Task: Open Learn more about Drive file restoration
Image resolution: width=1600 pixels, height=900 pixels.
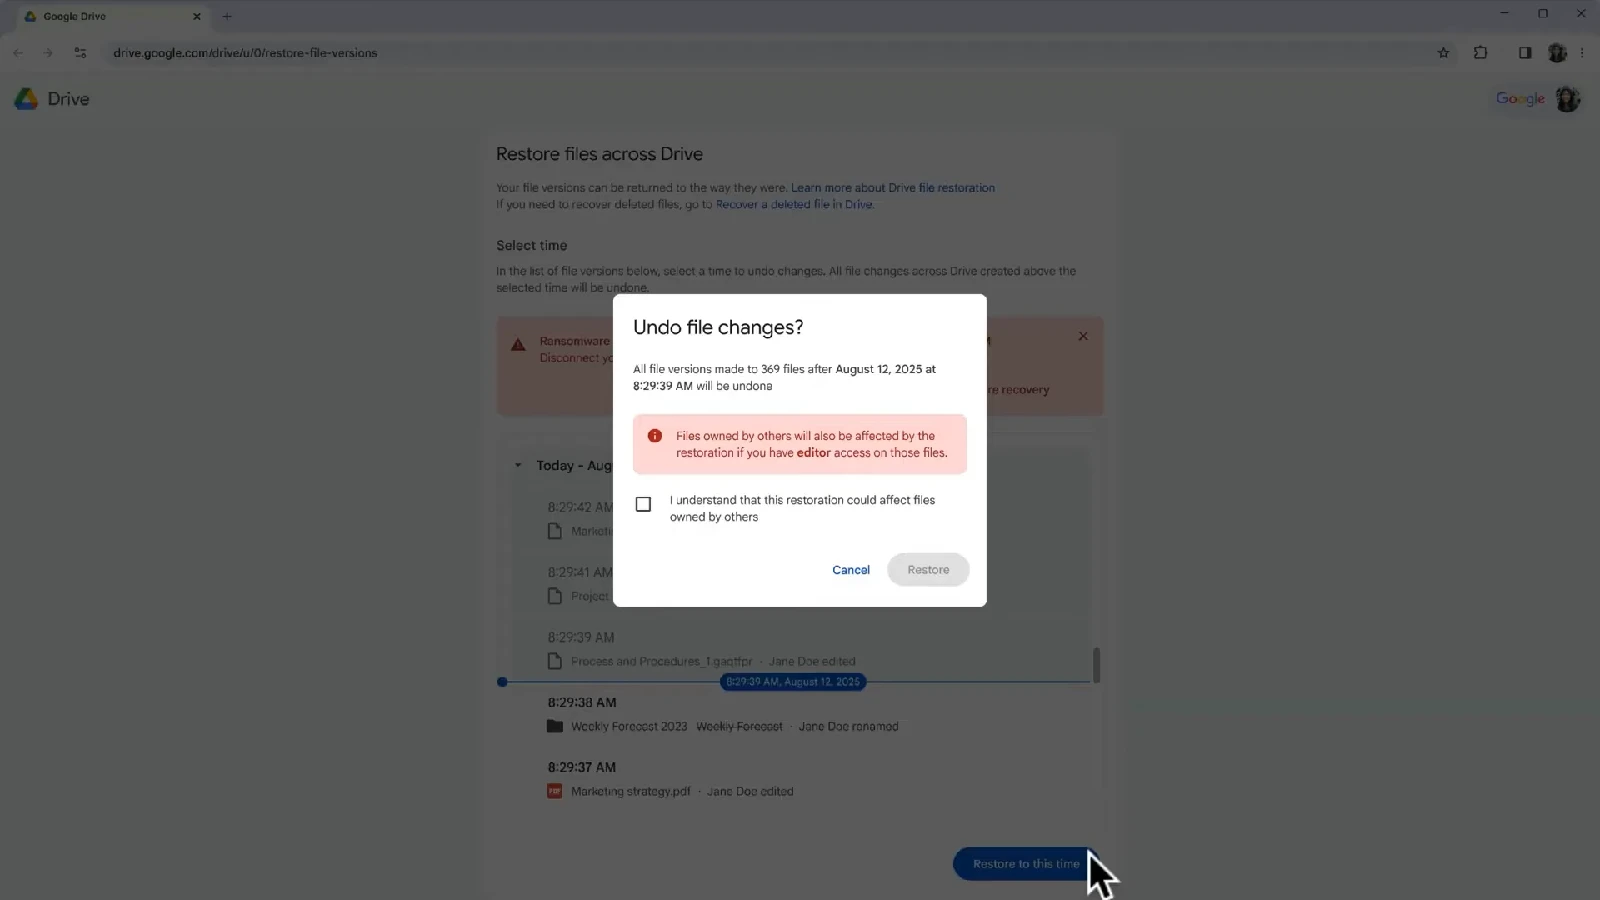Action: [892, 188]
